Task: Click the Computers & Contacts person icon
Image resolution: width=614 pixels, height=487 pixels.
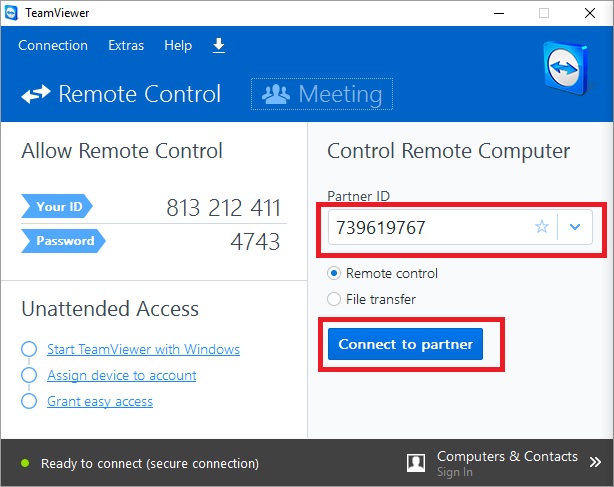Action: (x=416, y=463)
